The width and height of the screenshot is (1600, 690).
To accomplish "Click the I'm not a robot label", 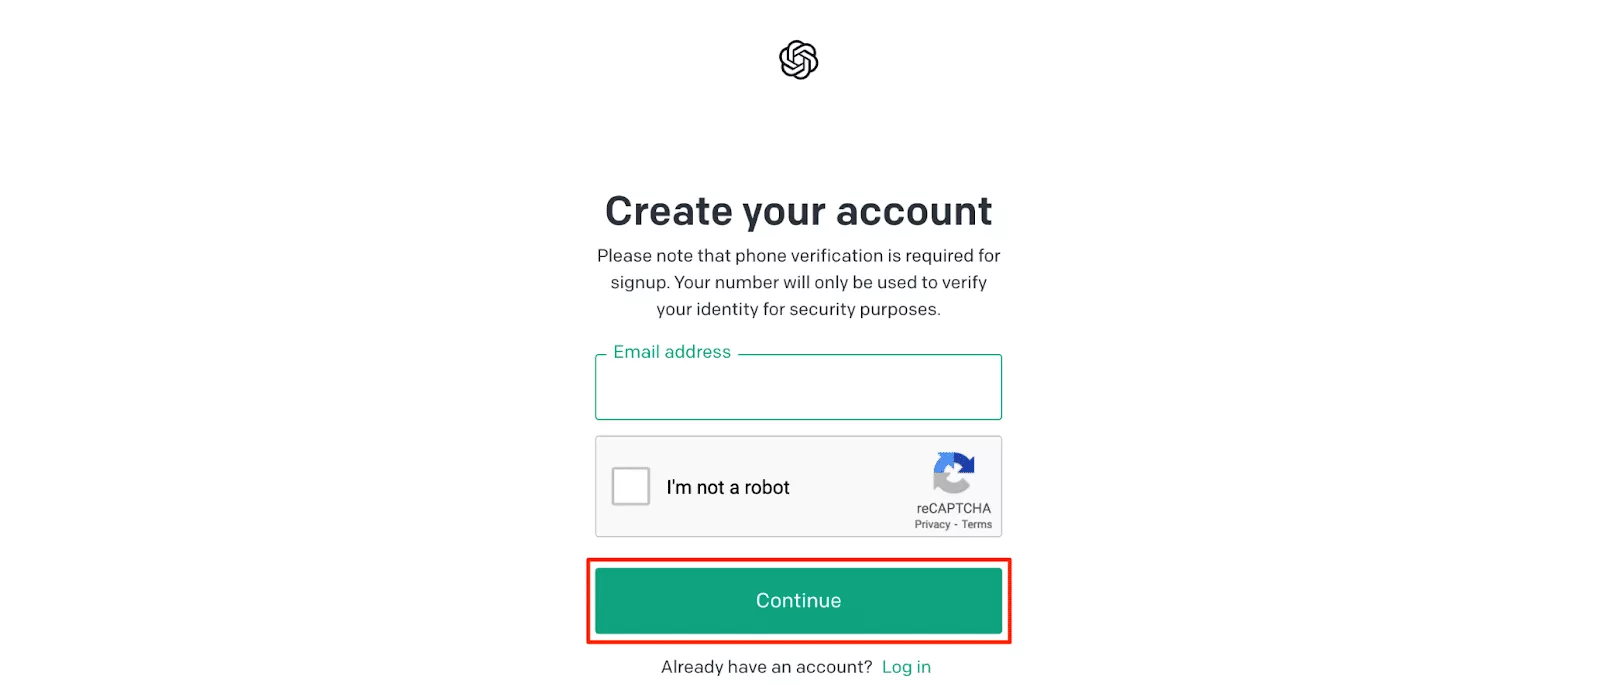I will point(728,488).
